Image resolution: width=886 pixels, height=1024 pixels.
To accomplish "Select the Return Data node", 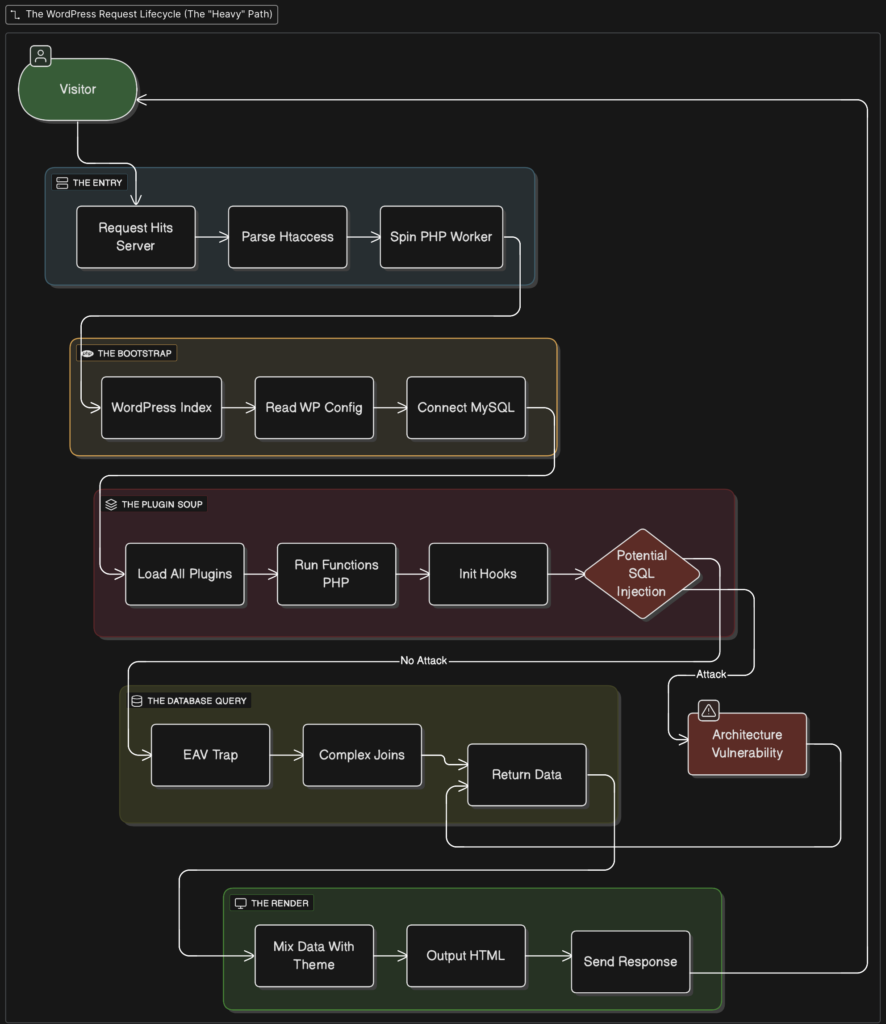I will point(527,775).
